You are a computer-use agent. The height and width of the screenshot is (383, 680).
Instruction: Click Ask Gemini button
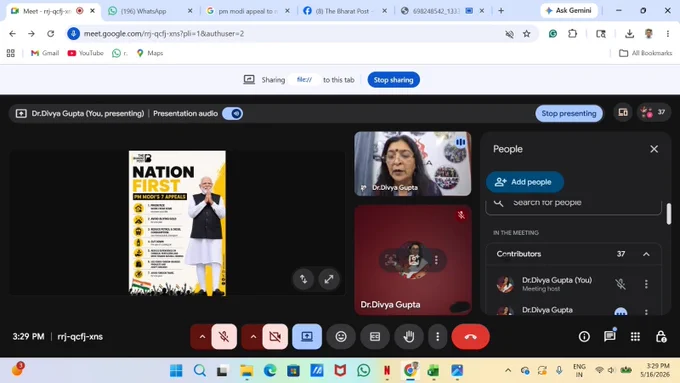pyautogui.click(x=569, y=10)
